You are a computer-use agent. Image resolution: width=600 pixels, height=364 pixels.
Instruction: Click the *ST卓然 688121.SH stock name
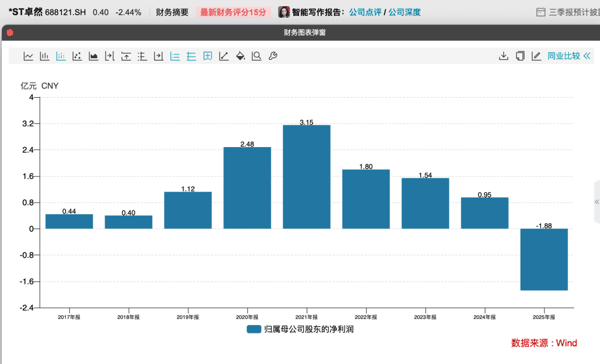coord(47,12)
